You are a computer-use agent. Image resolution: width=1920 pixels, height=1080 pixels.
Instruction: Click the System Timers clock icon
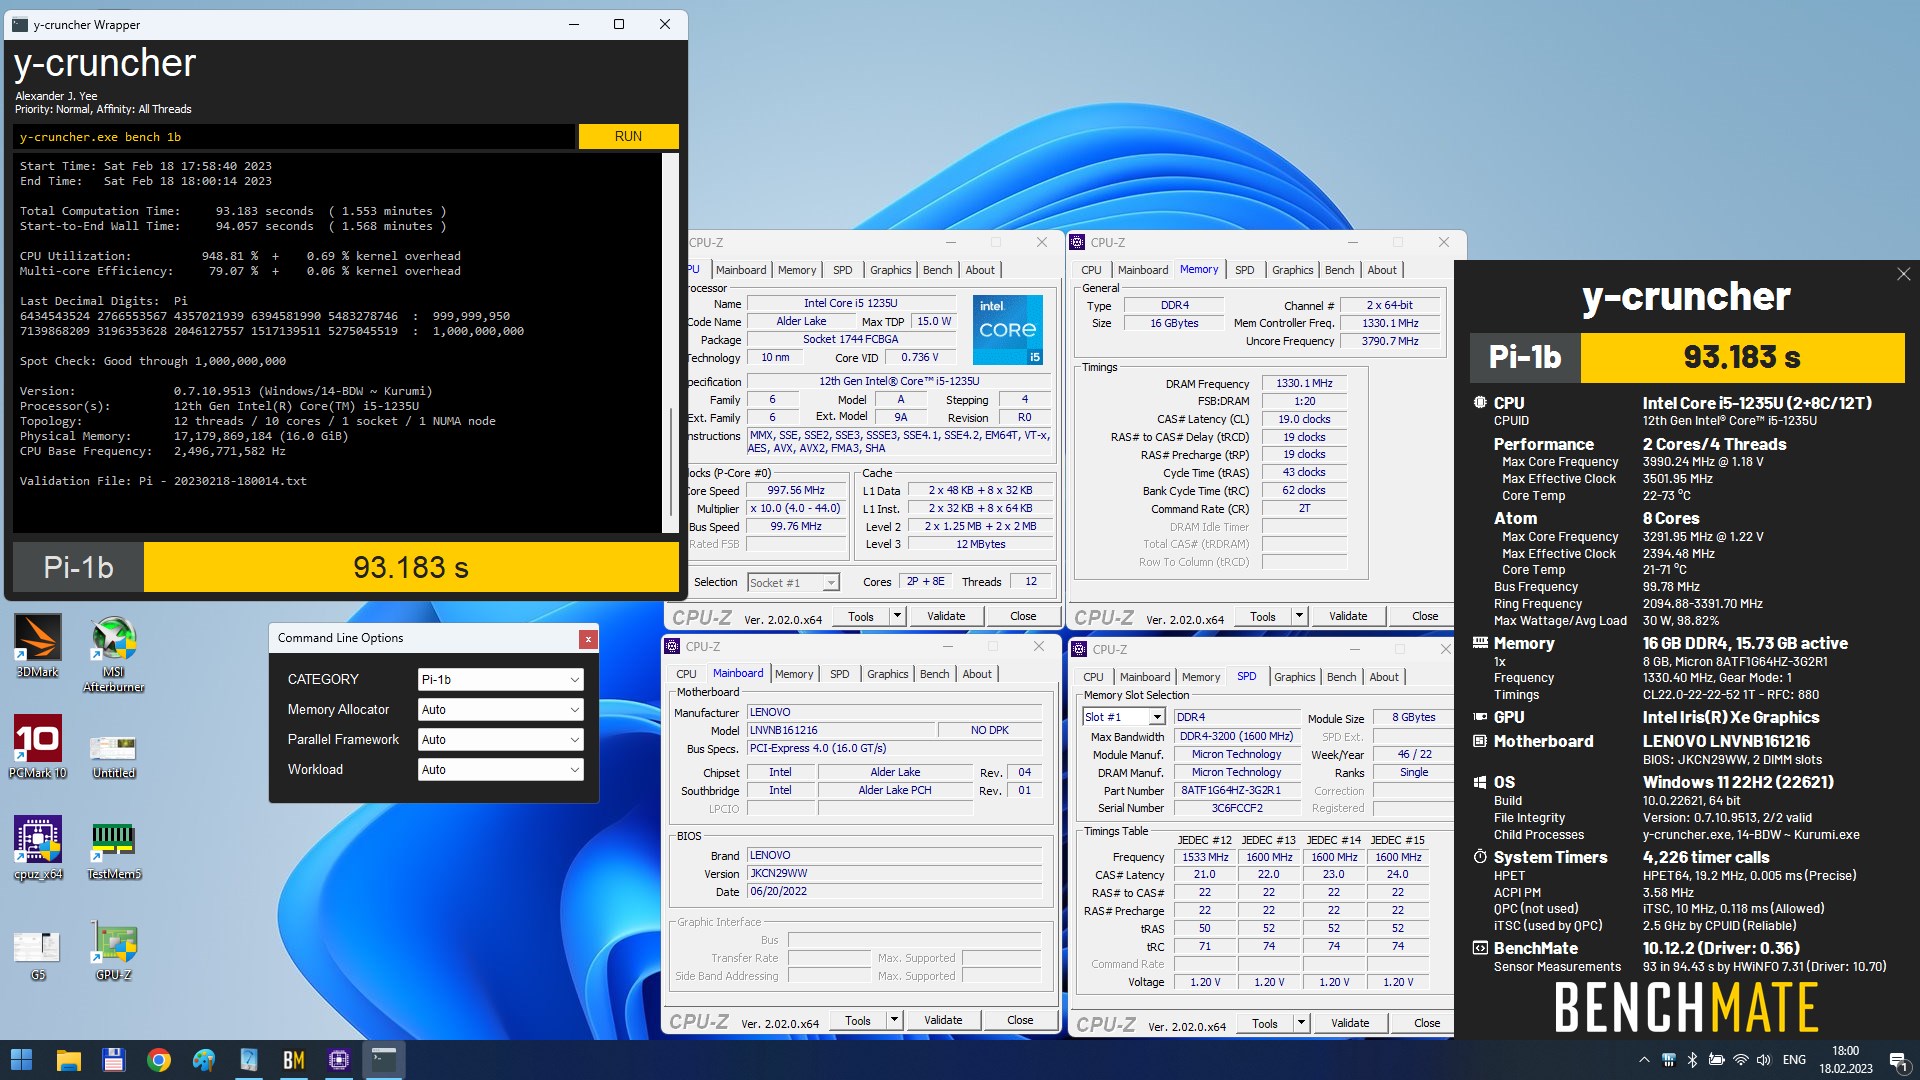pos(1480,857)
